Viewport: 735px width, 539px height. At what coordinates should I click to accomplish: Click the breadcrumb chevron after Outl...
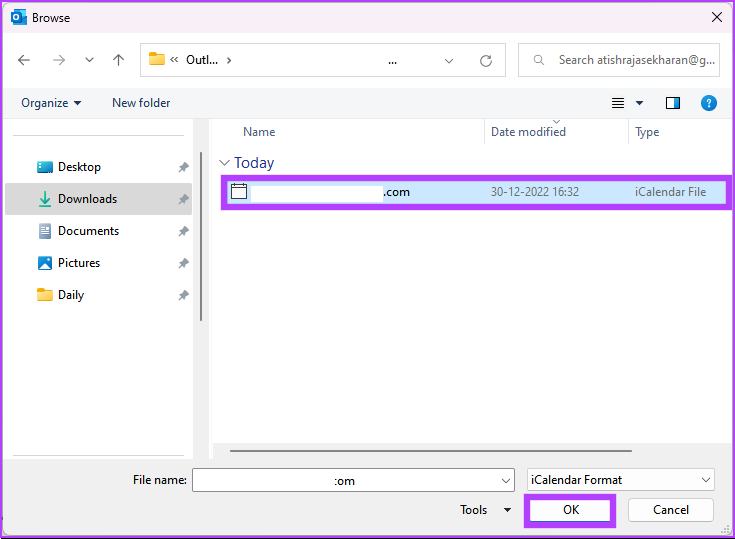point(229,60)
